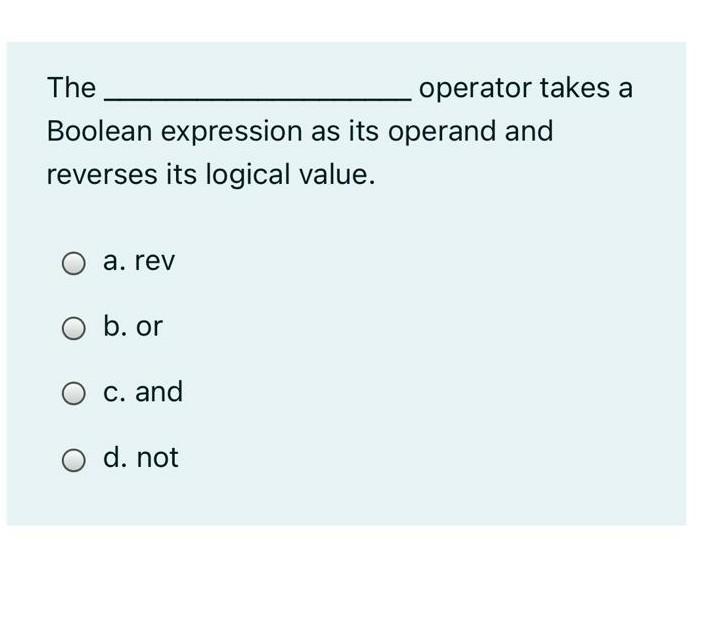Click the word 'Boolean' in the question

tap(100, 131)
